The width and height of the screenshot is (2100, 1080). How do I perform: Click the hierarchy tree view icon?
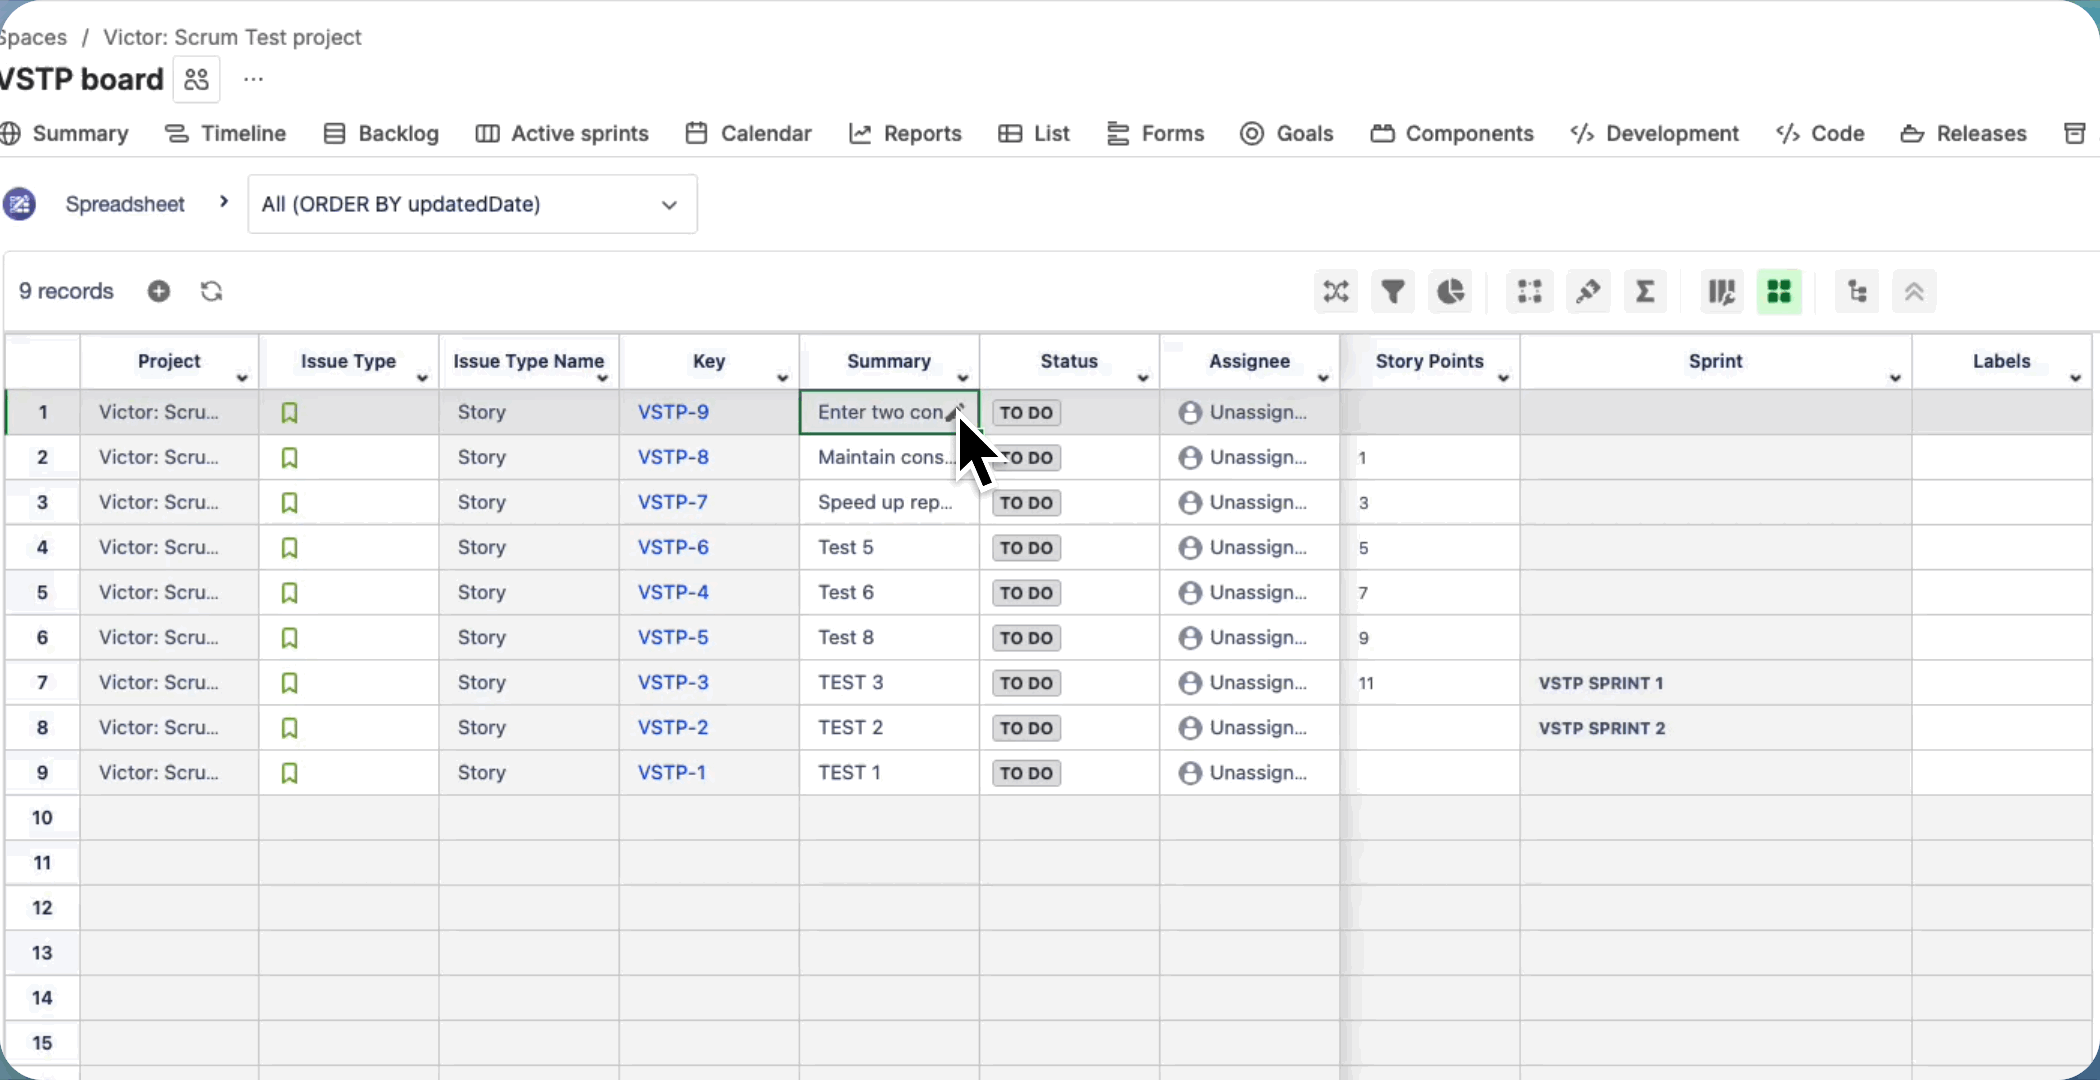(x=1857, y=292)
